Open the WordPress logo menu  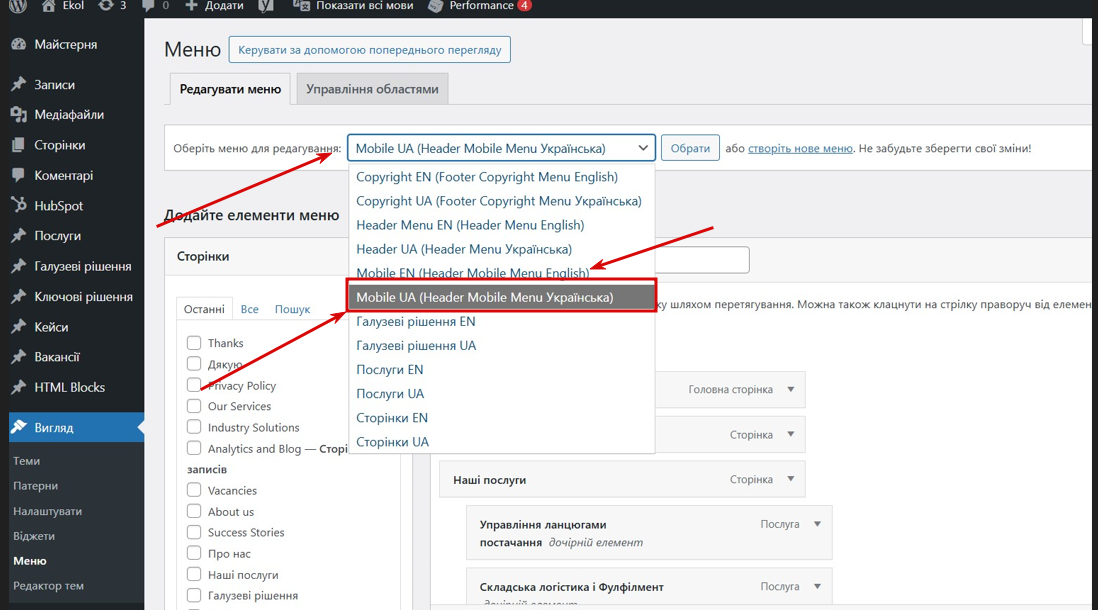(x=18, y=6)
